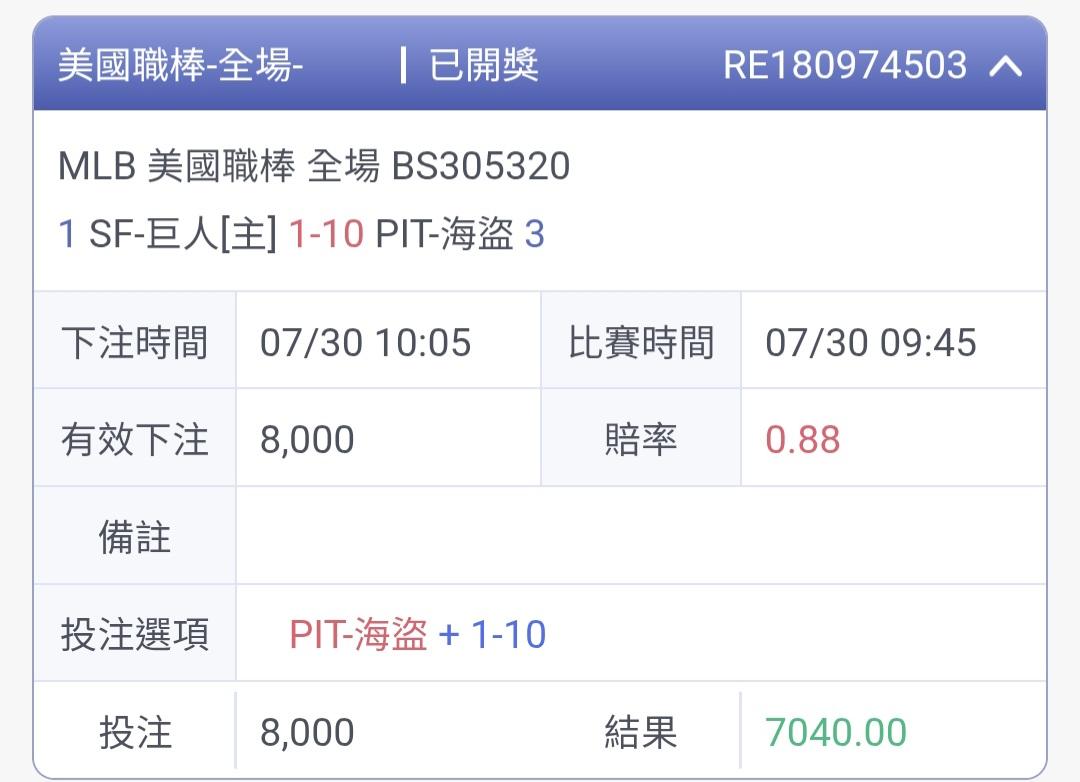
Task: Click the red odds value 0.88
Action: (x=803, y=440)
